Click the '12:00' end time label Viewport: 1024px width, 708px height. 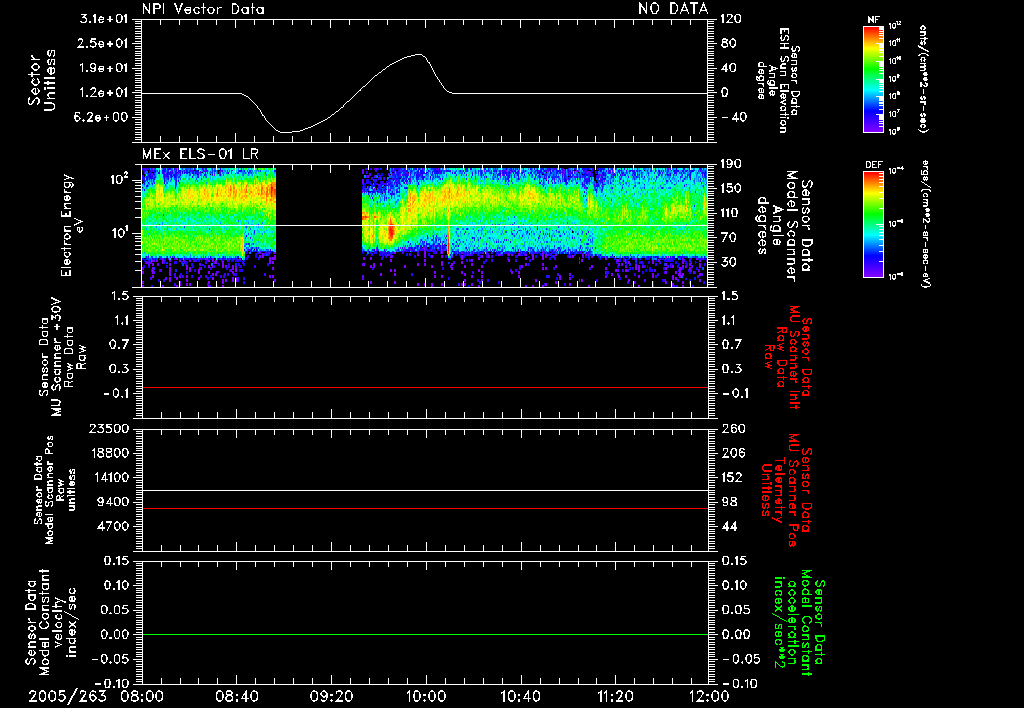point(709,696)
